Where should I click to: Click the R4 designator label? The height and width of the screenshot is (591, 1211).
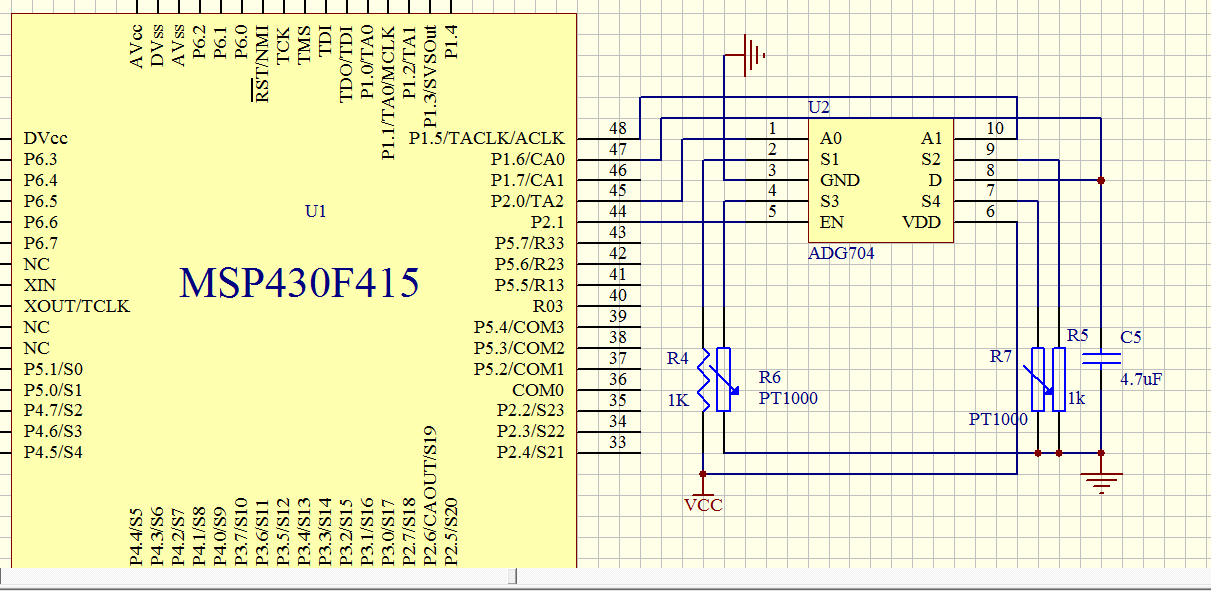point(678,358)
